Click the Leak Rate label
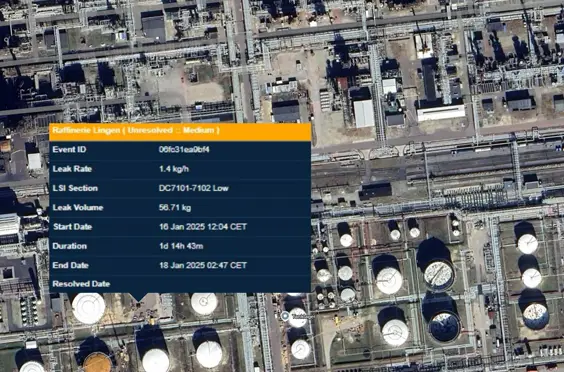Image resolution: width=564 pixels, height=372 pixels. (x=72, y=169)
